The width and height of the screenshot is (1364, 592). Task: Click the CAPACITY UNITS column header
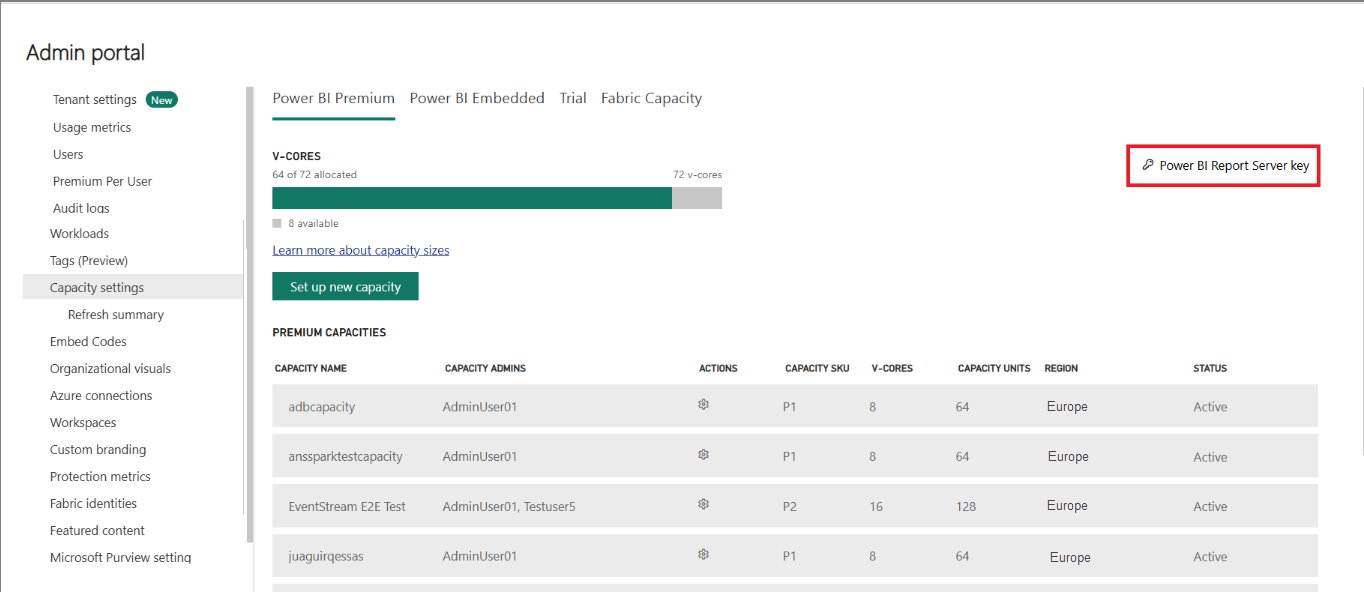[994, 368]
